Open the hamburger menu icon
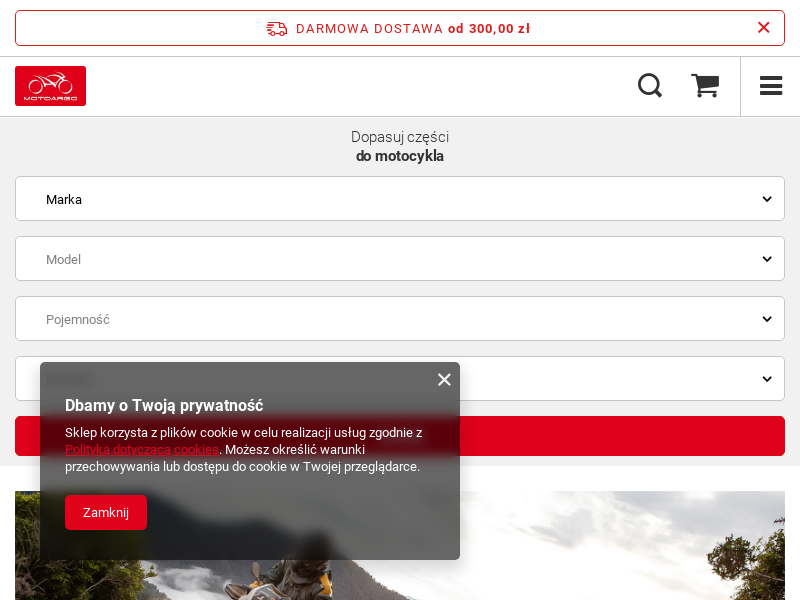This screenshot has height=600, width=800. click(770, 86)
